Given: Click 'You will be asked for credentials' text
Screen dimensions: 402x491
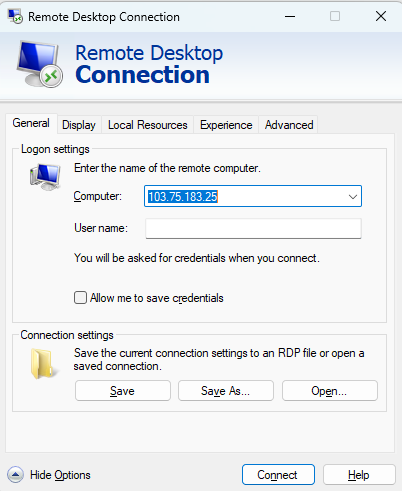Looking at the screenshot, I should pyautogui.click(x=197, y=258).
